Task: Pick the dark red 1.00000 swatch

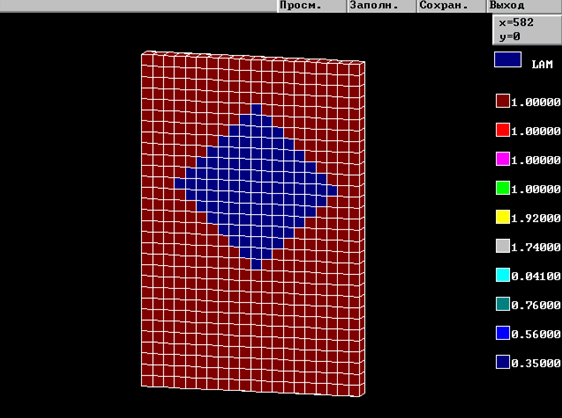Action: tap(503, 101)
